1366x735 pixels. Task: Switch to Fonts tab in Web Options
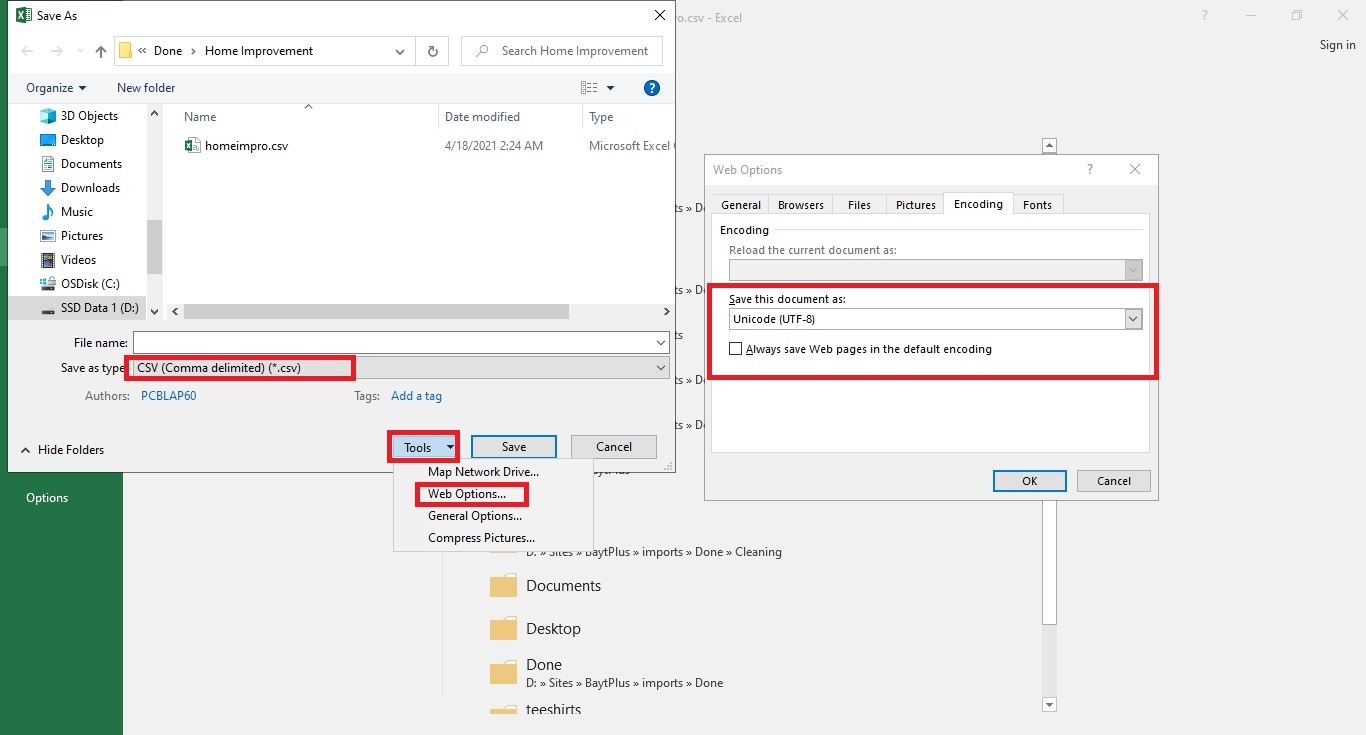click(x=1037, y=205)
